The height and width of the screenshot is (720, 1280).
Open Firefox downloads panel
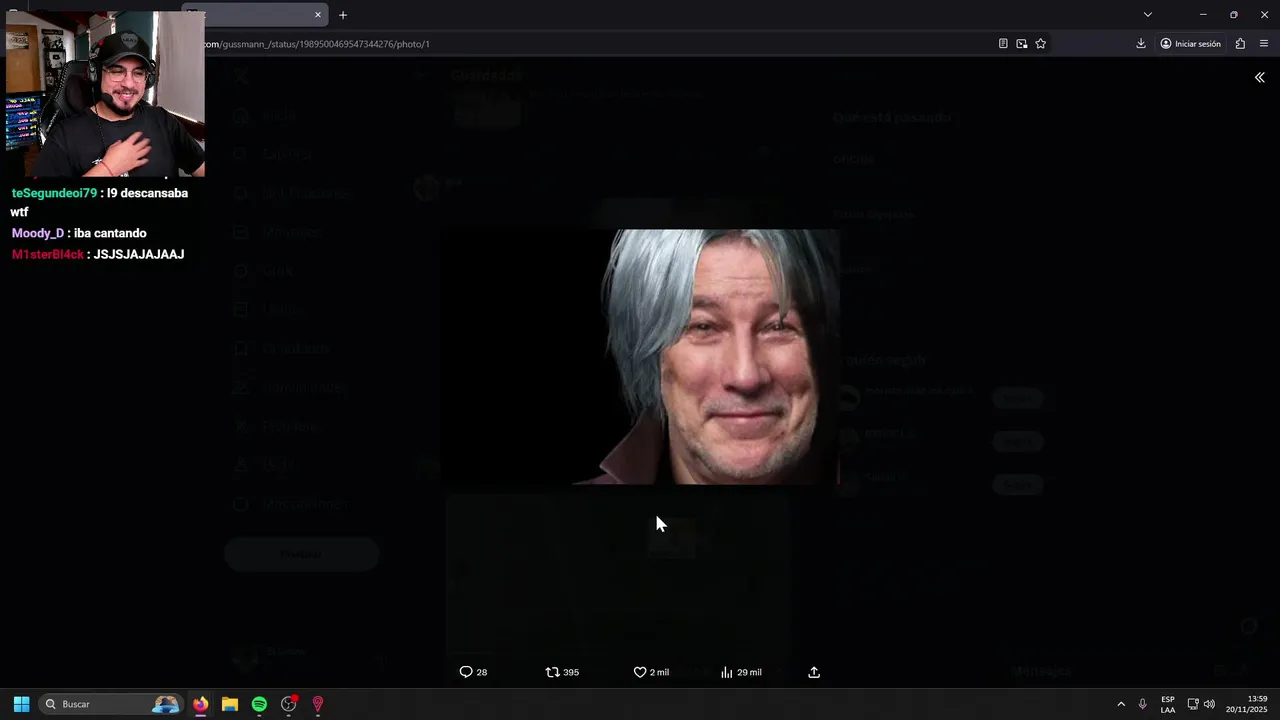coord(1141,44)
